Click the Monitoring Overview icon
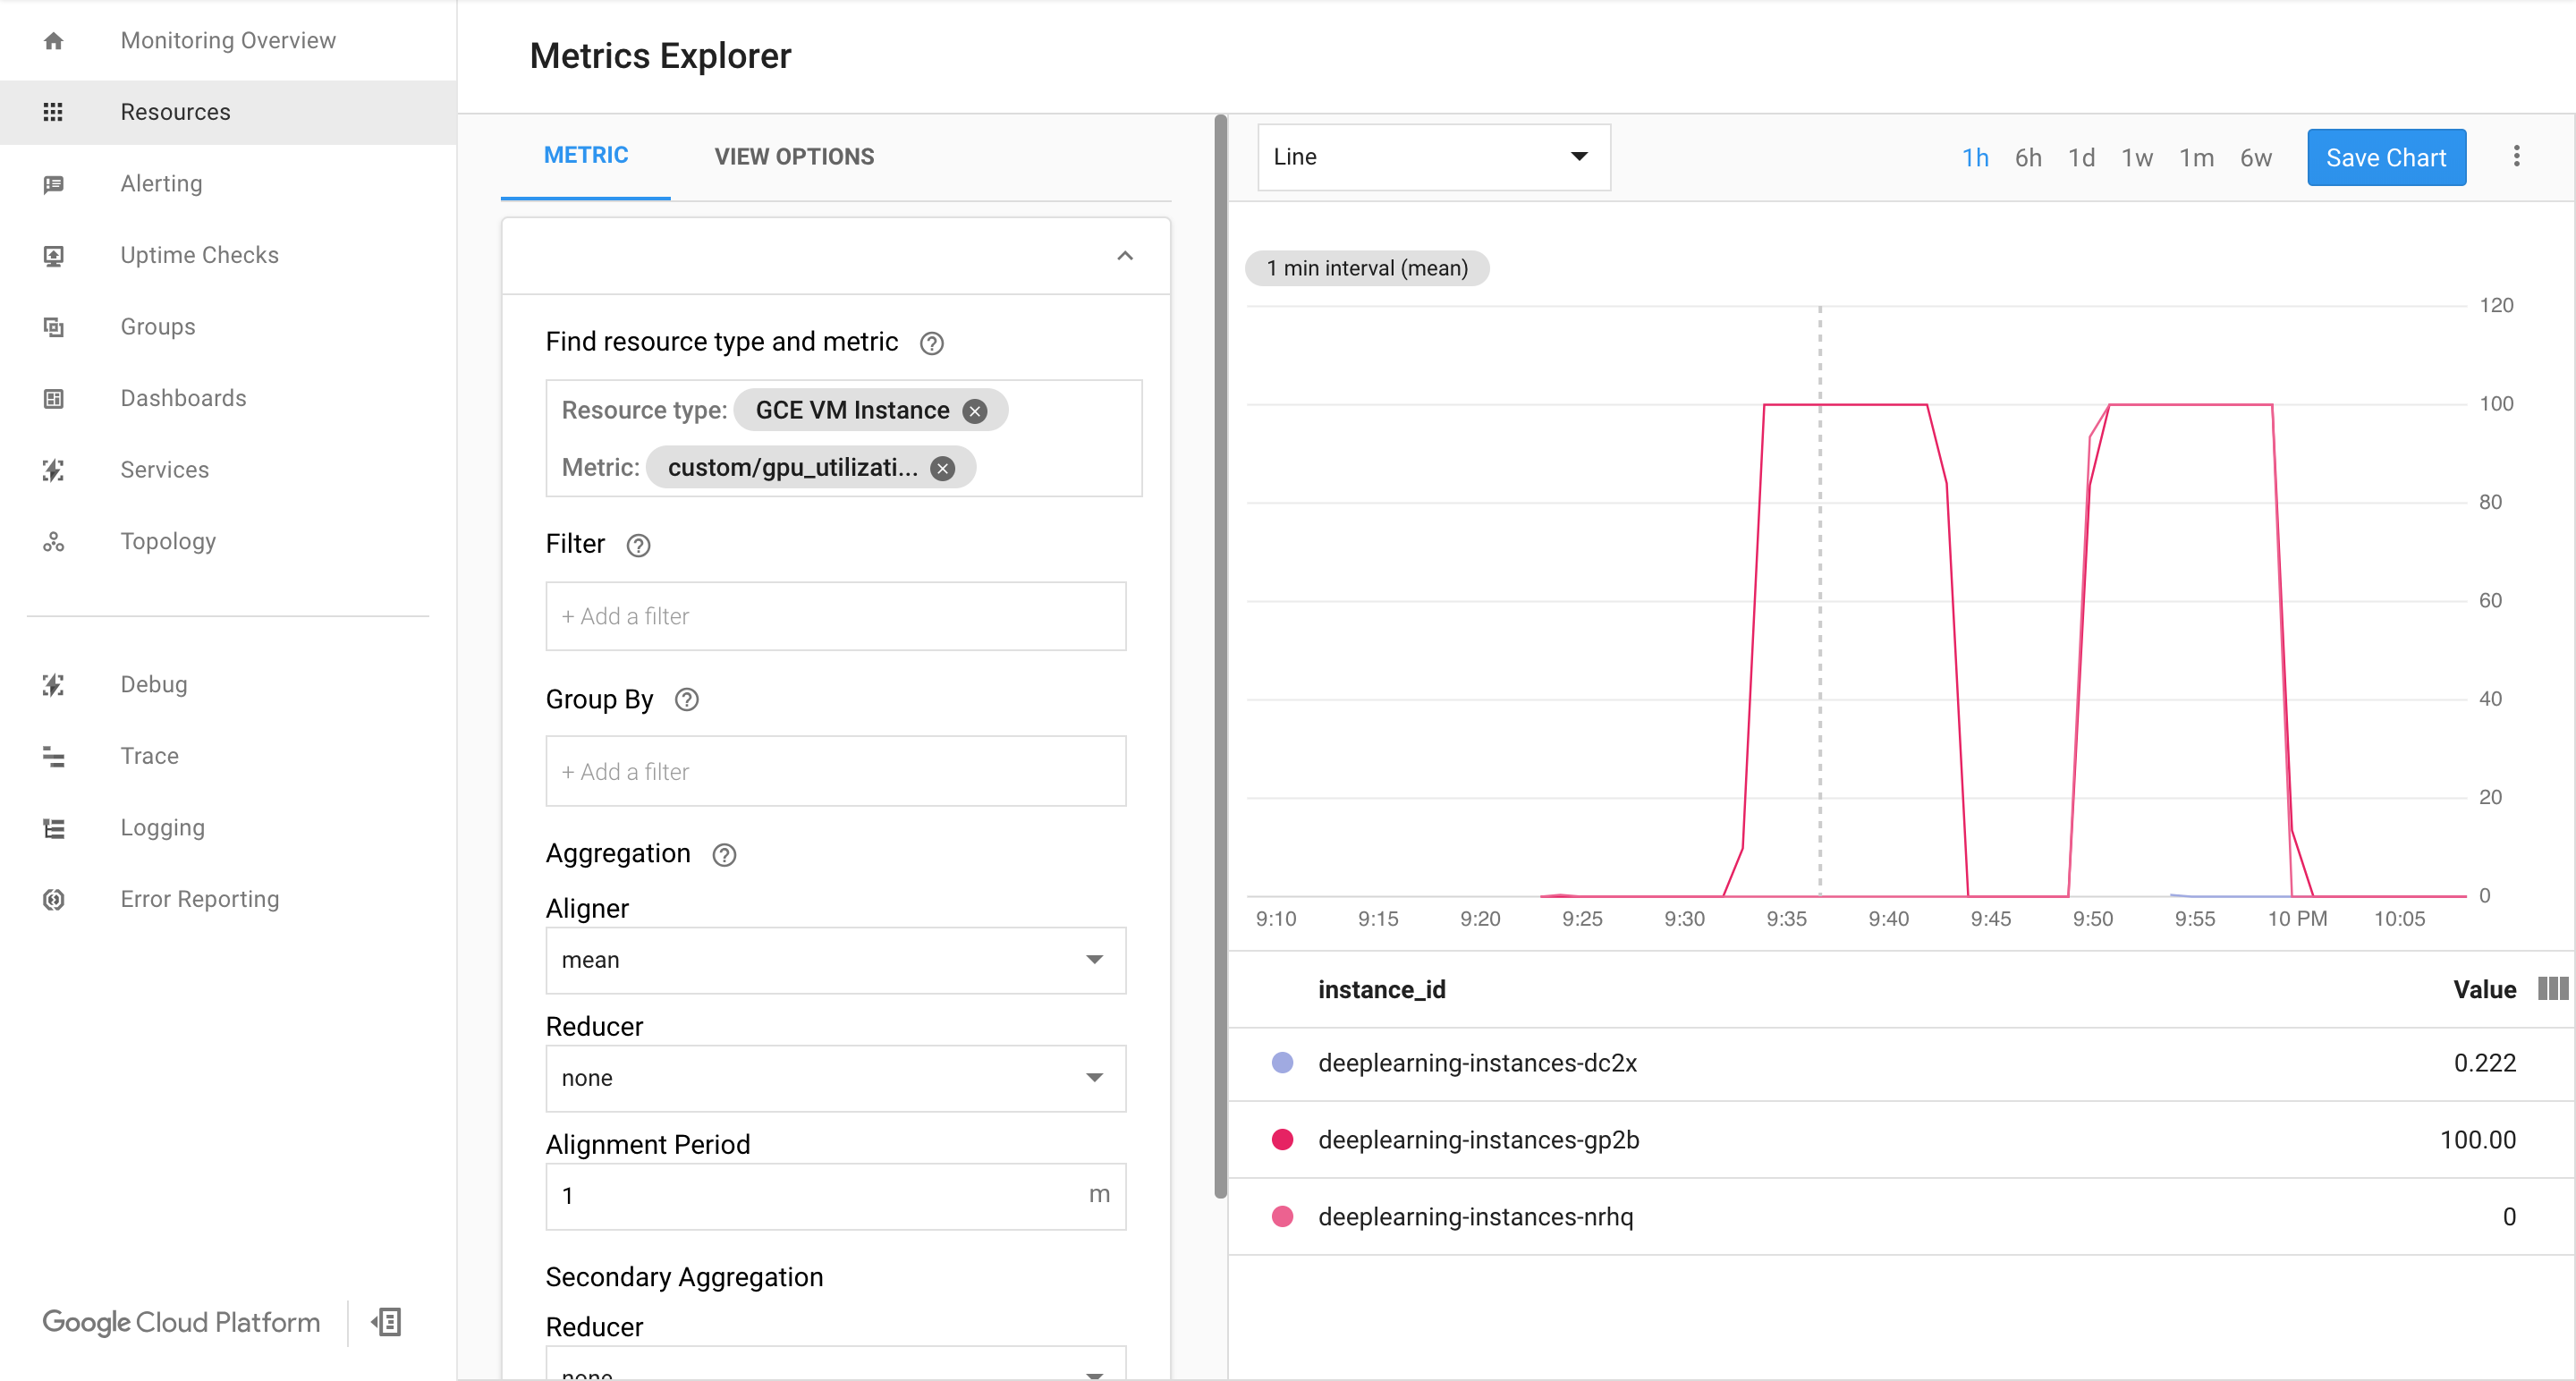This screenshot has width=2576, height=1381. pos(55,39)
